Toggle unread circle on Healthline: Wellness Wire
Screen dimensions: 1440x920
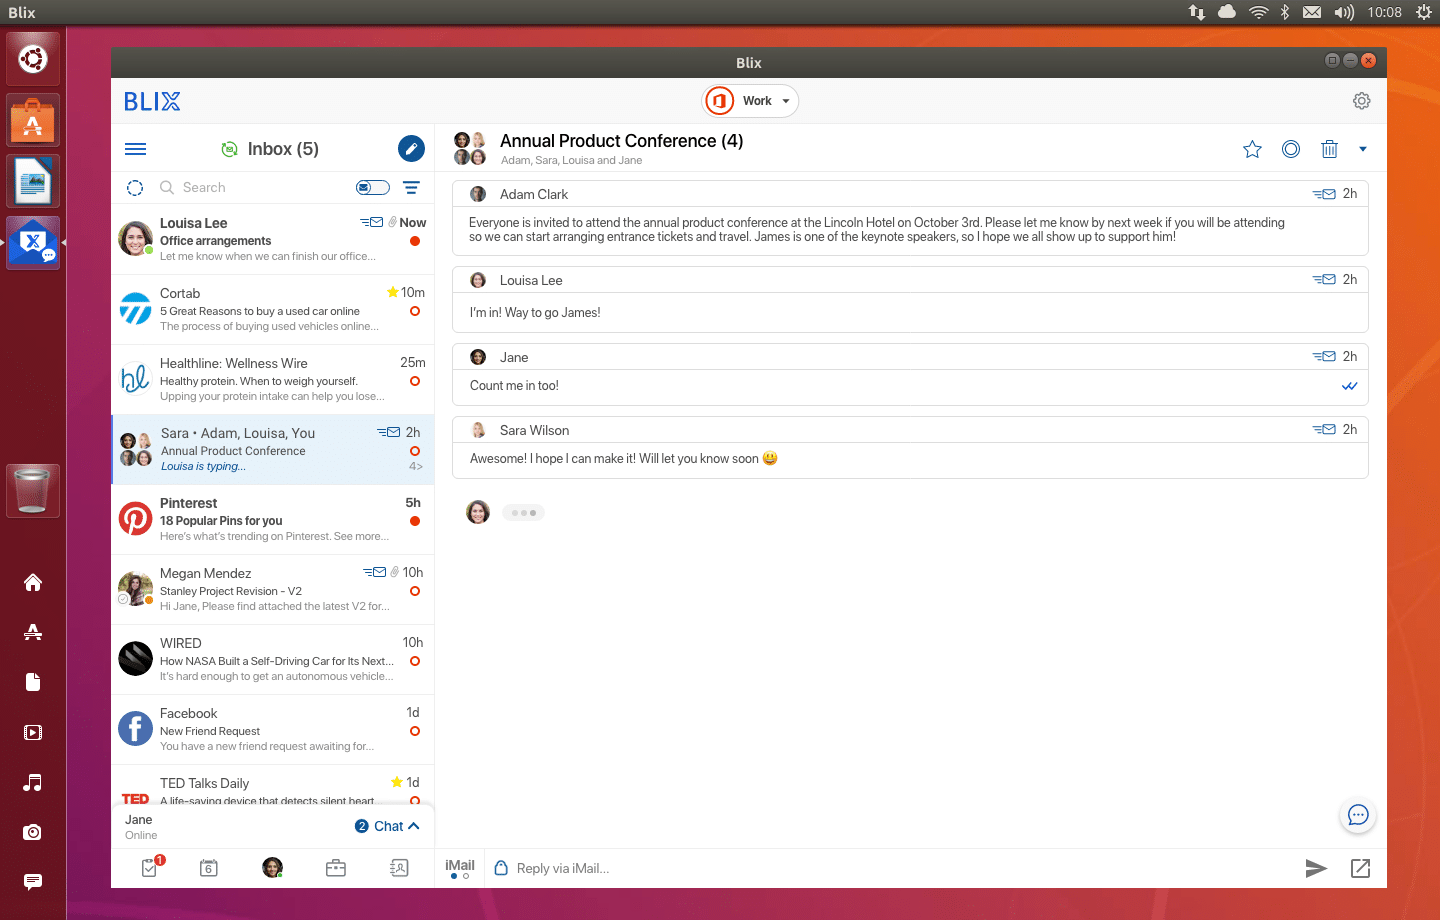point(415,381)
